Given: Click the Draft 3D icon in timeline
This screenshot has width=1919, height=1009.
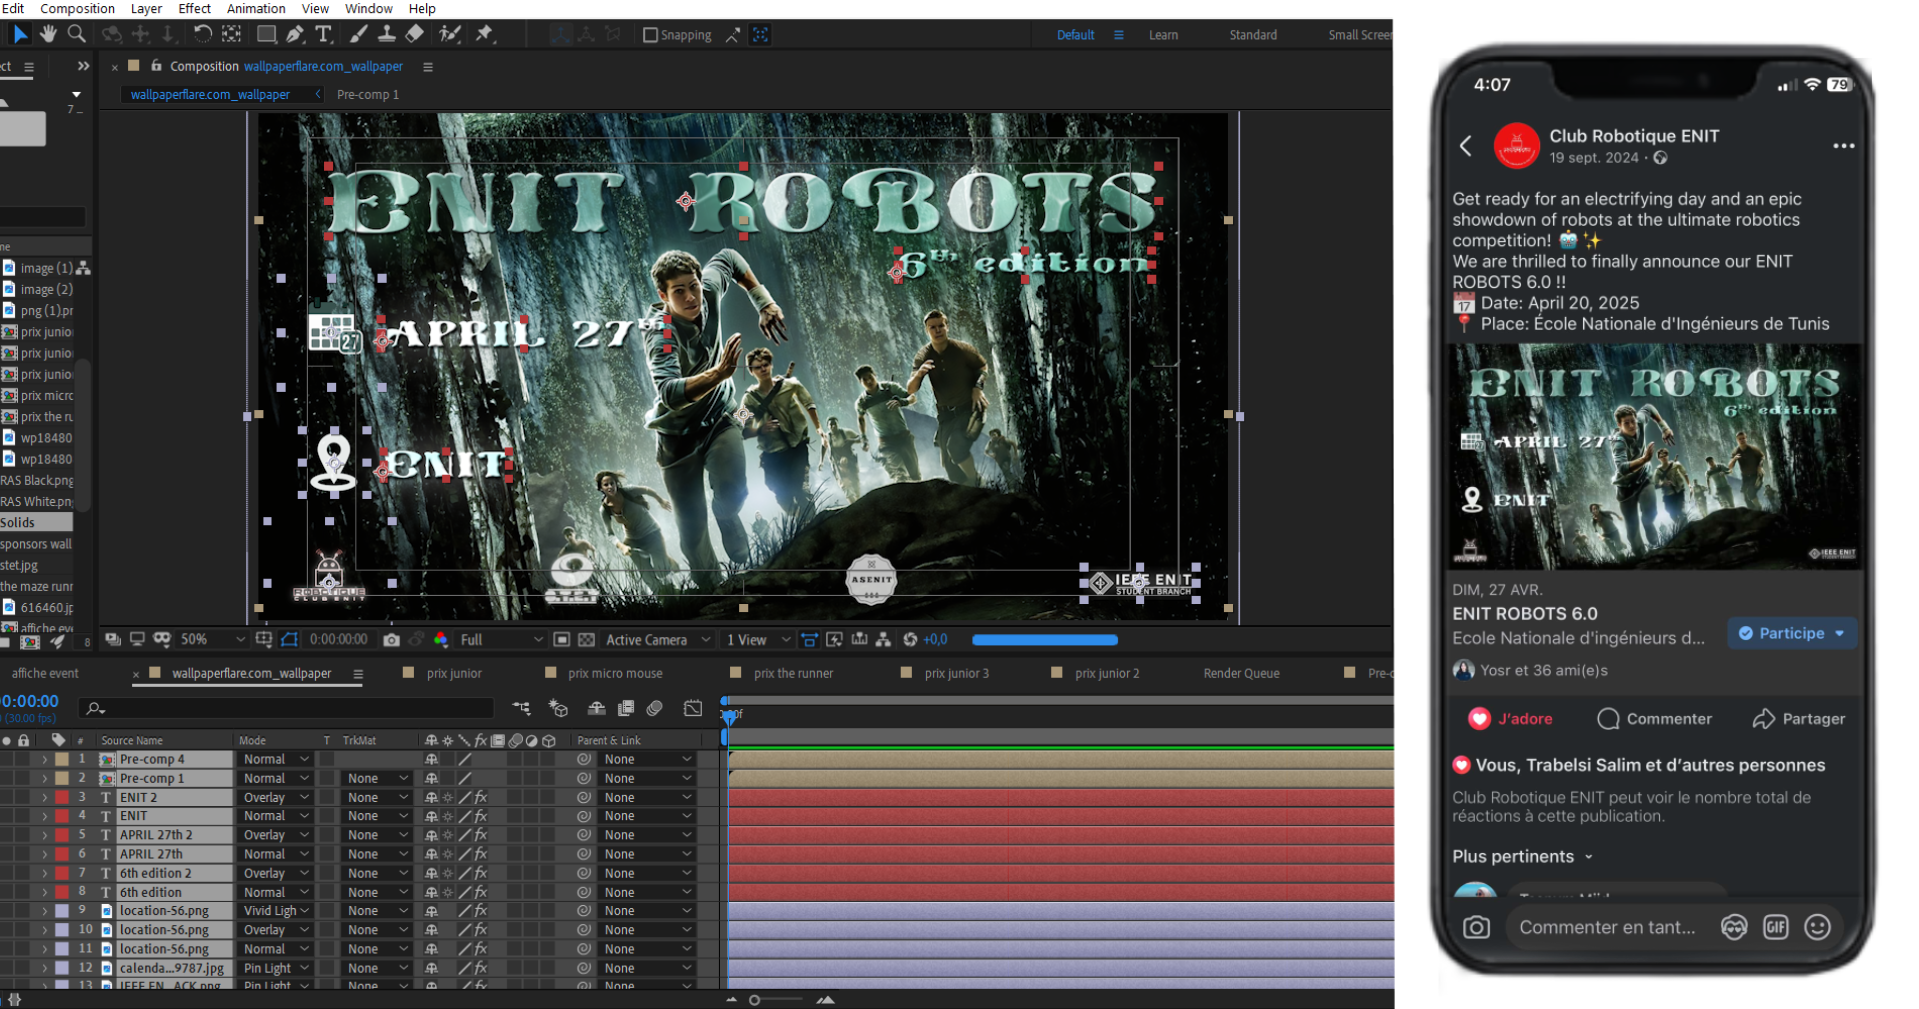Looking at the screenshot, I should 558,708.
